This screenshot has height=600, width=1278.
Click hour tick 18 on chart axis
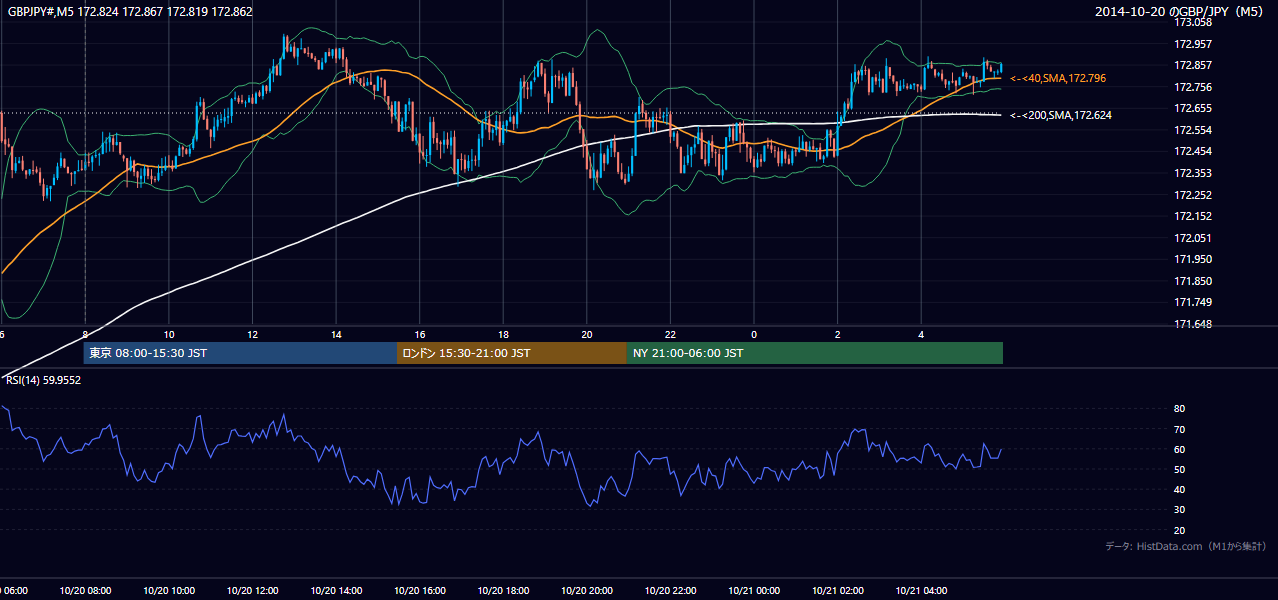pyautogui.click(x=504, y=334)
